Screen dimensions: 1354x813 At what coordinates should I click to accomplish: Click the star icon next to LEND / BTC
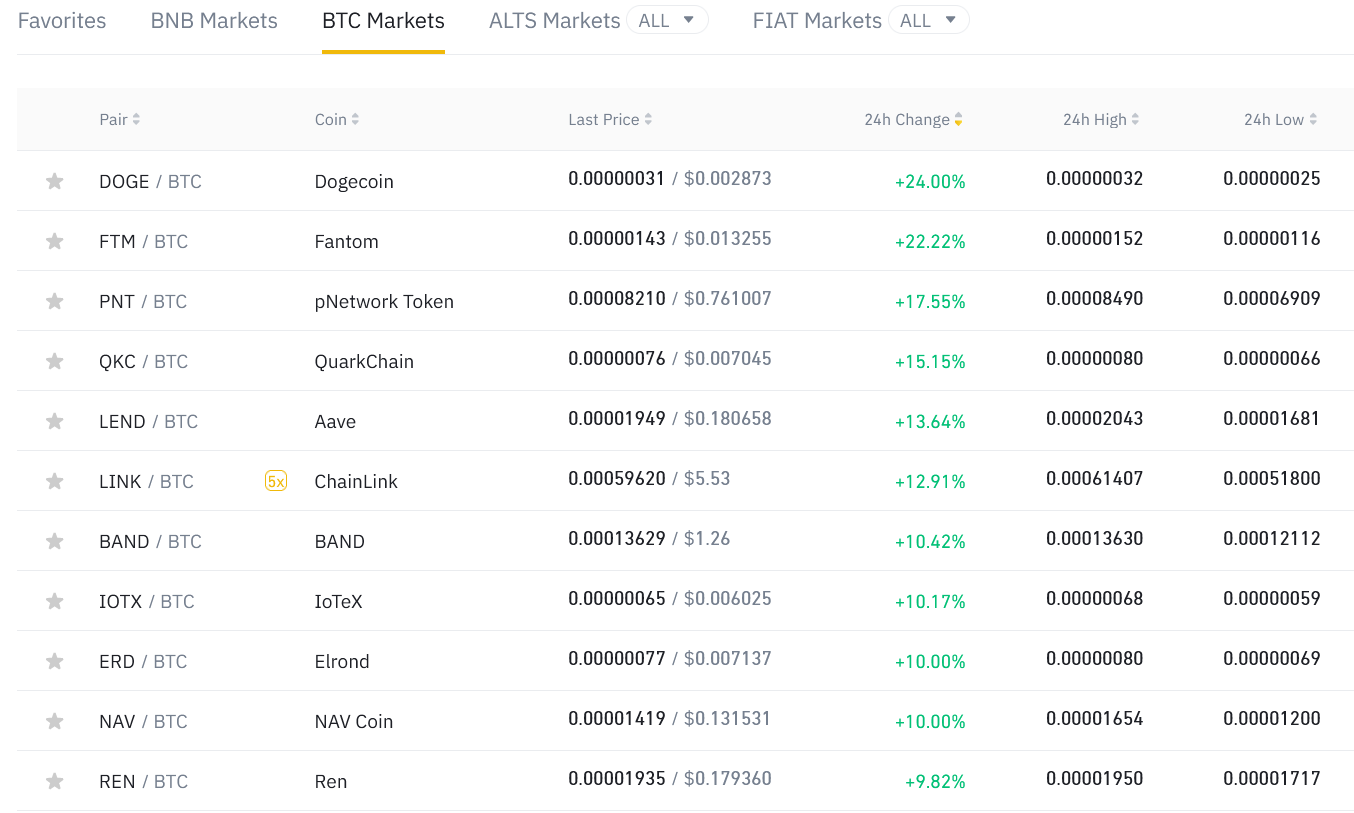point(55,421)
